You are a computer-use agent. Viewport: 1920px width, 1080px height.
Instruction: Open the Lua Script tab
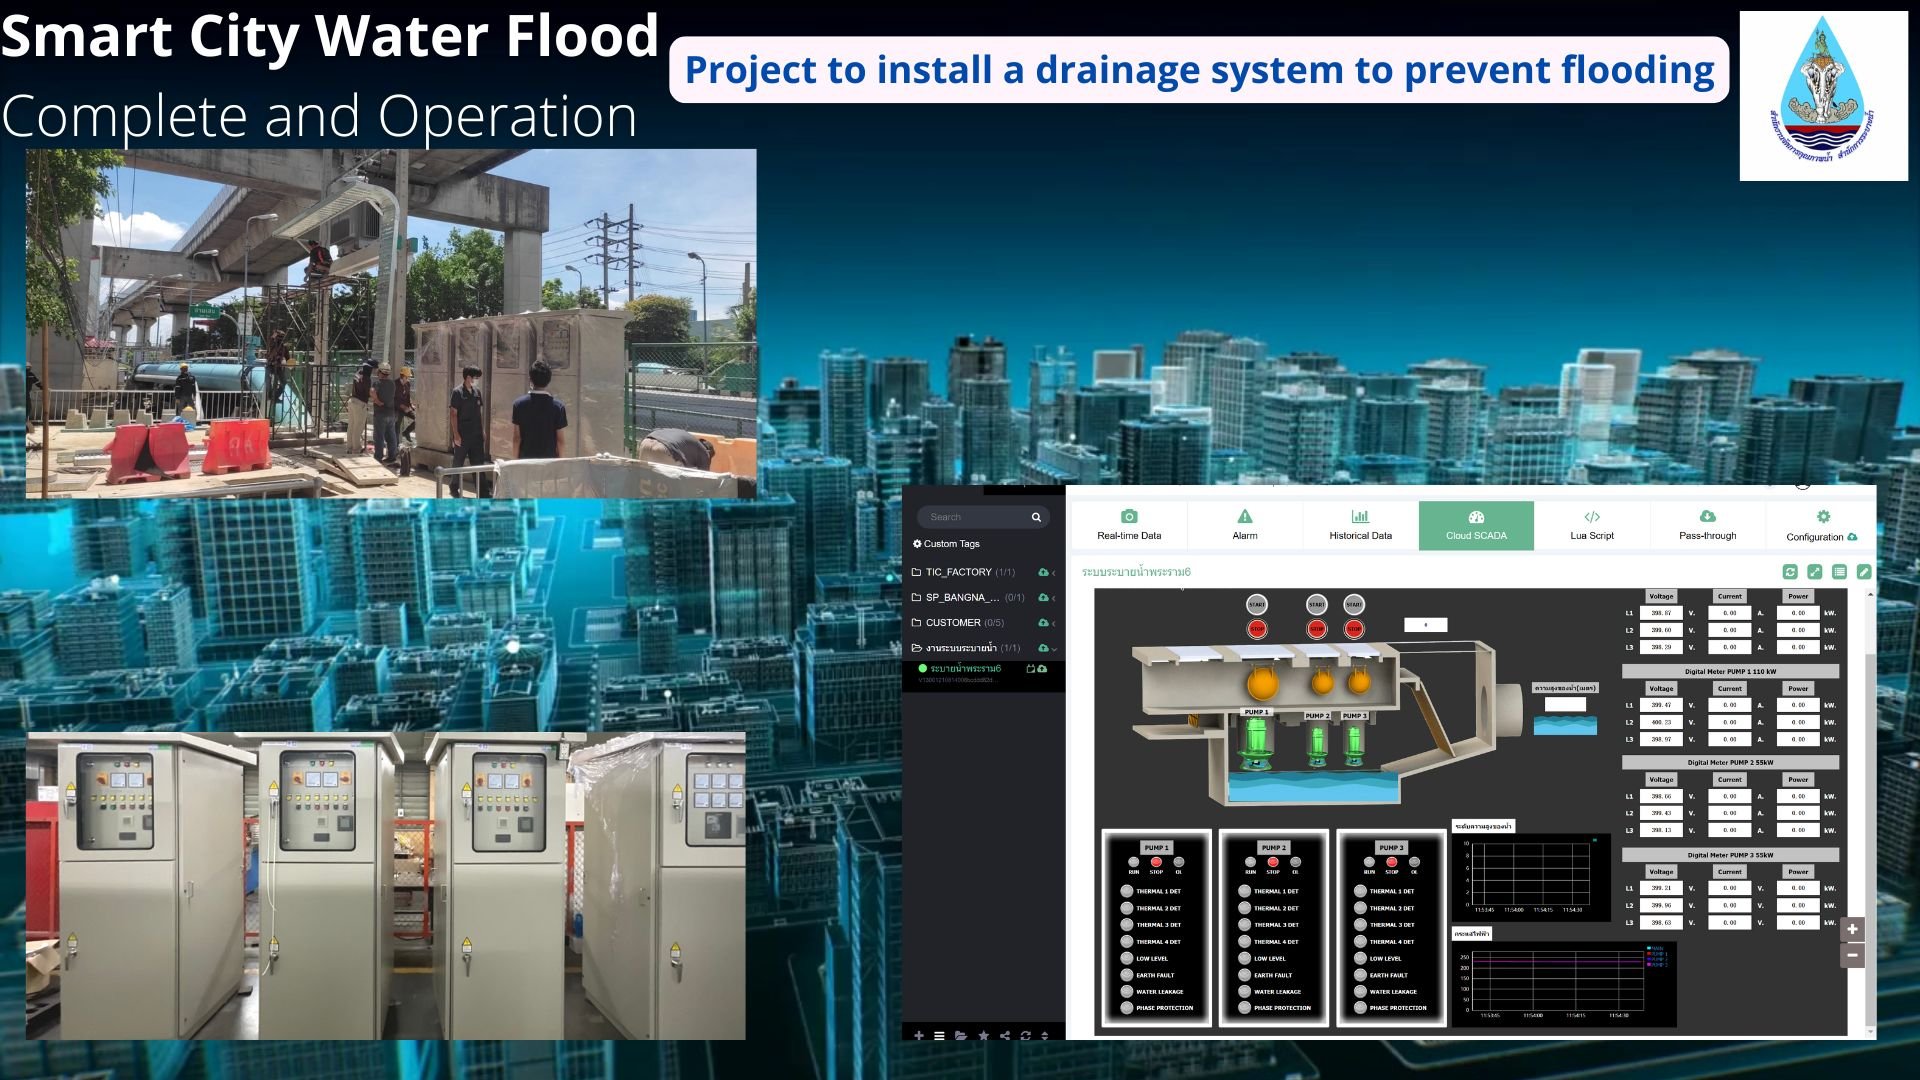(x=1591, y=525)
